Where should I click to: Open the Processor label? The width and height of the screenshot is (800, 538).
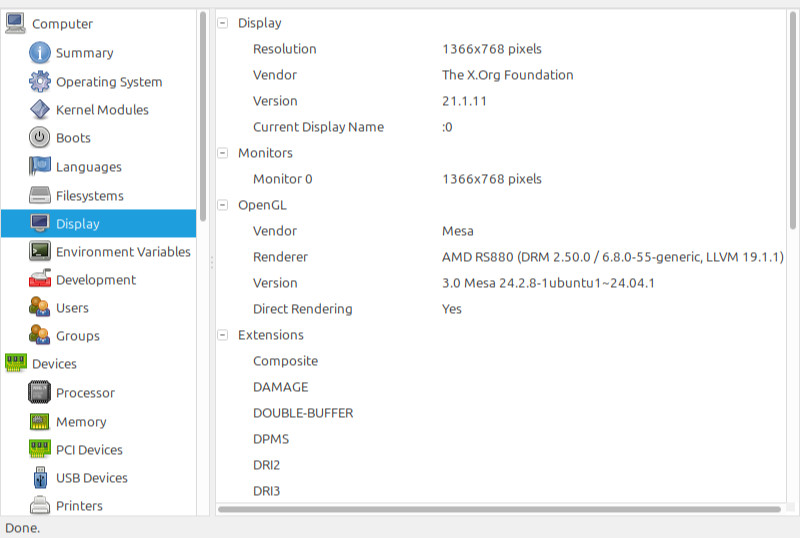click(x=86, y=393)
